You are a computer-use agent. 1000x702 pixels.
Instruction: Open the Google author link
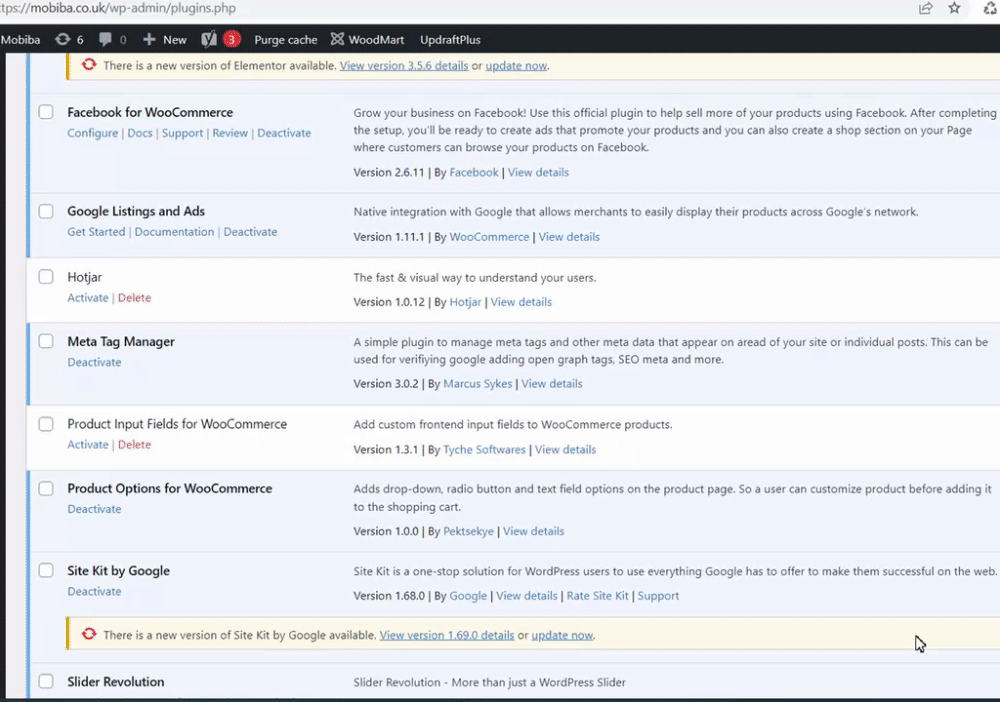pos(468,596)
